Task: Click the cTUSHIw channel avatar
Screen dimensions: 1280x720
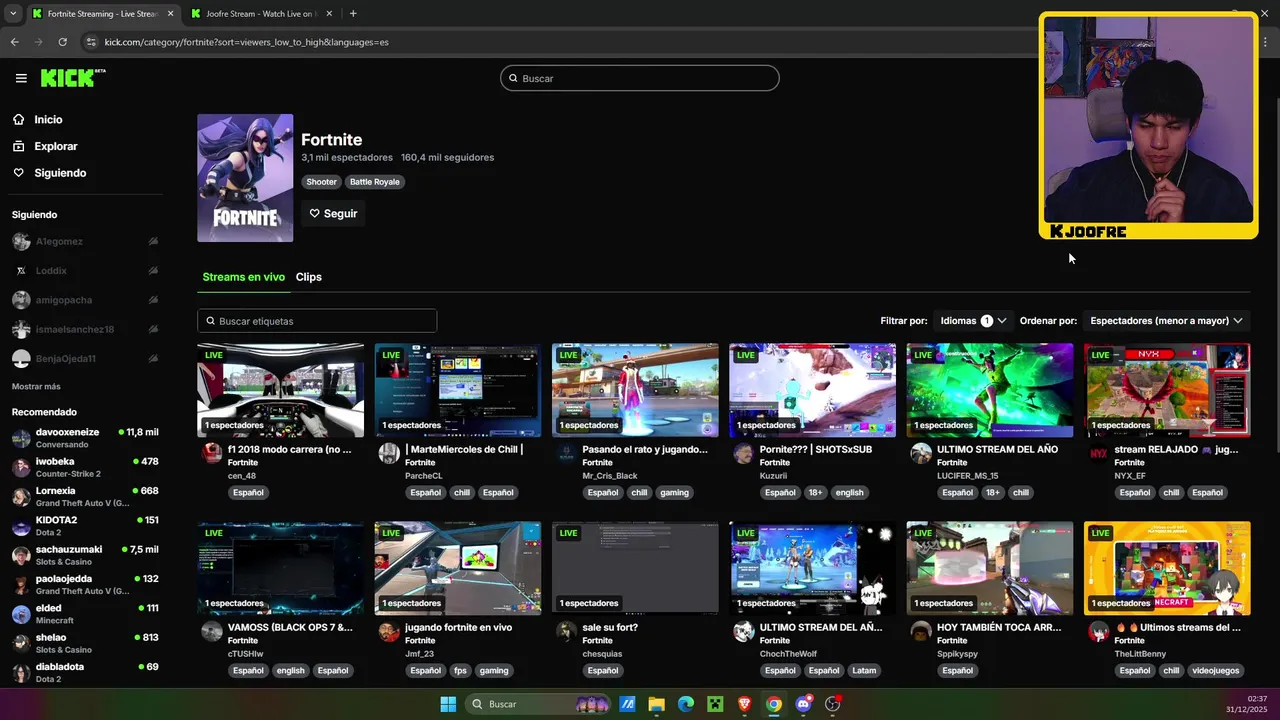Action: pyautogui.click(x=212, y=631)
